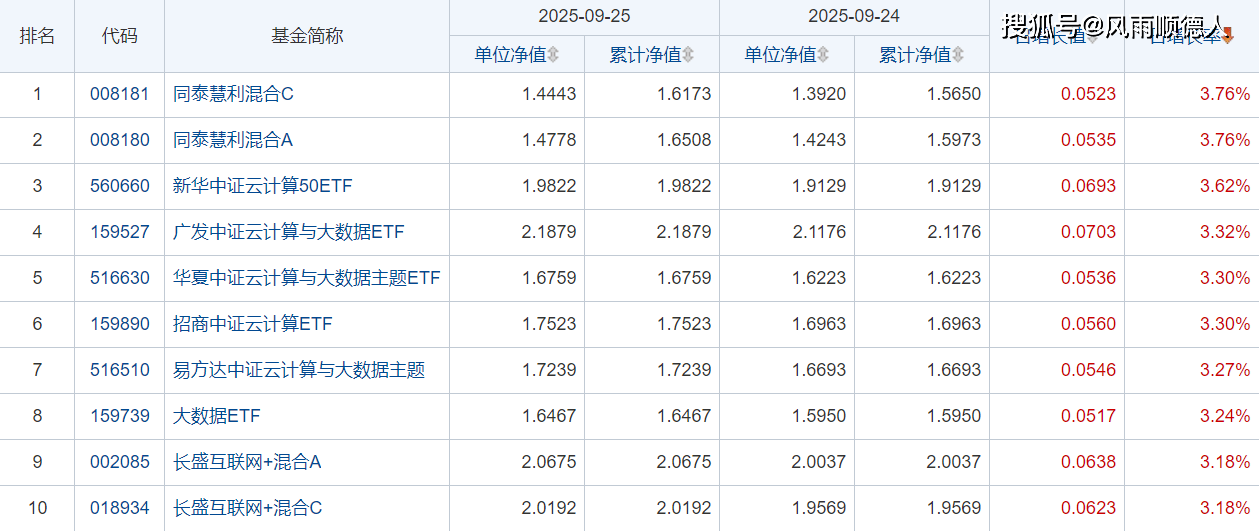The width and height of the screenshot is (1259, 531).
Task: Open fund code 516630
Action: [x=119, y=278]
